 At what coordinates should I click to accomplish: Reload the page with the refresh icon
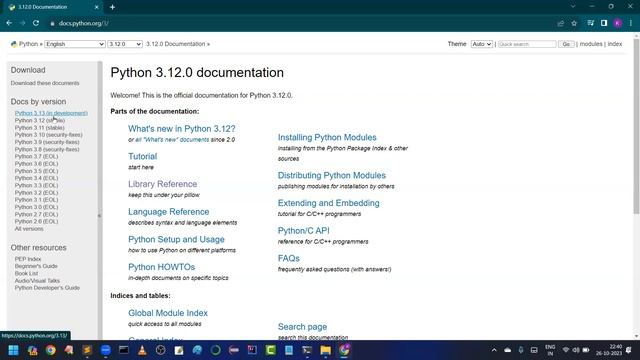36,23
